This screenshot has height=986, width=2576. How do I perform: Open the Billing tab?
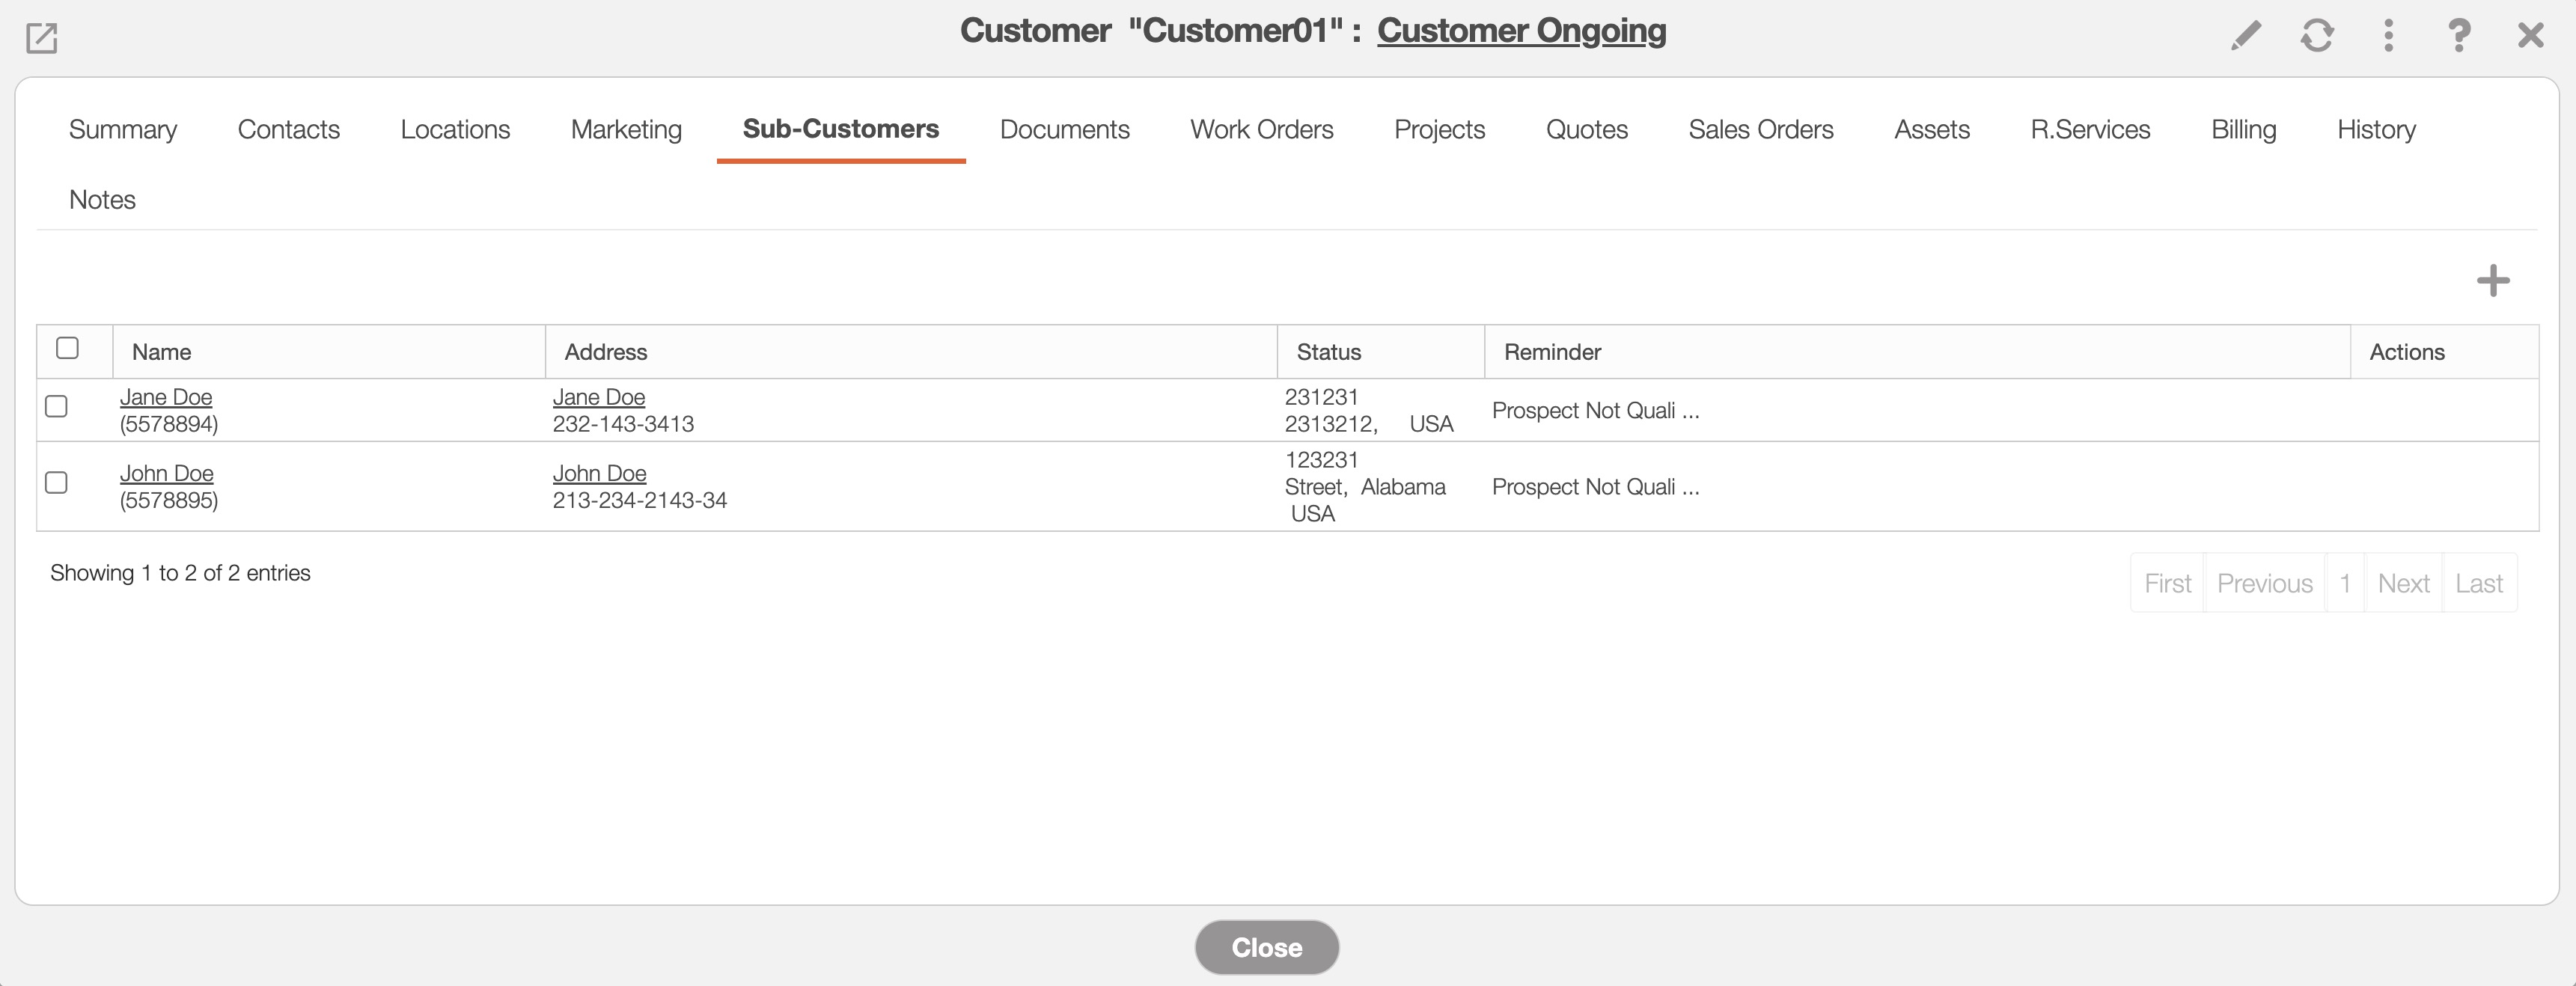click(x=2243, y=129)
